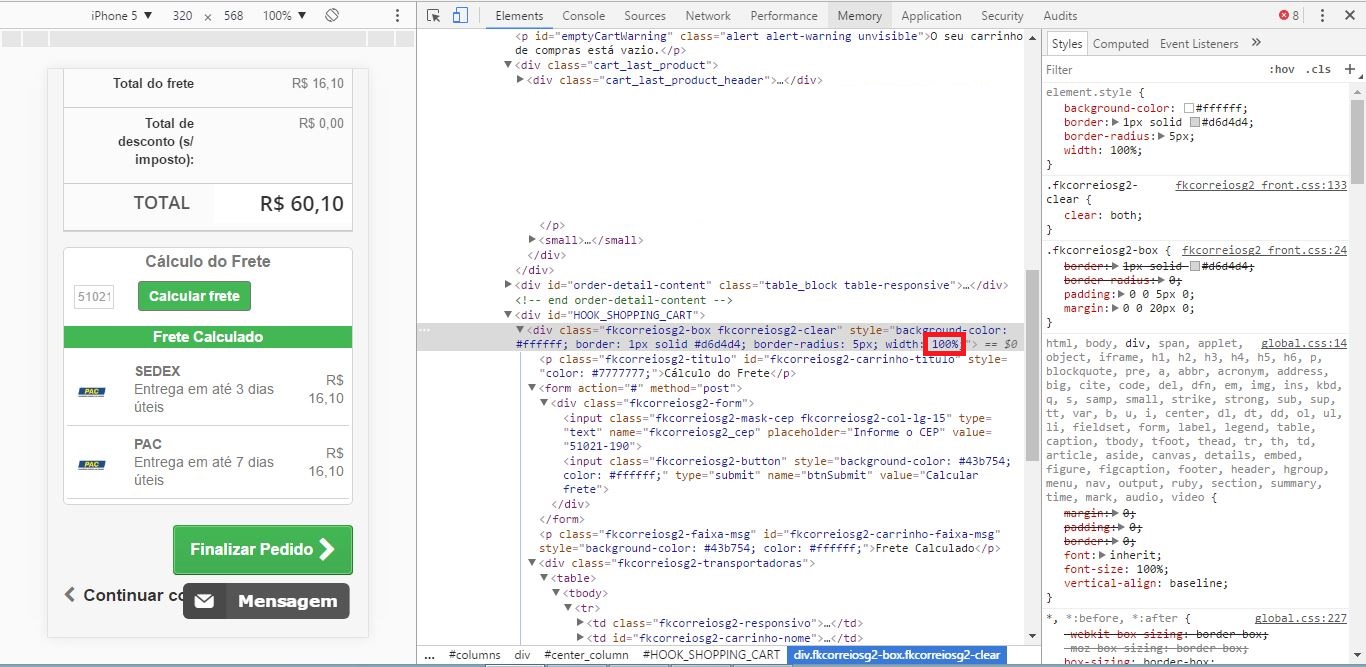Open the Security tab
This screenshot has width=1366, height=667.
click(1002, 16)
